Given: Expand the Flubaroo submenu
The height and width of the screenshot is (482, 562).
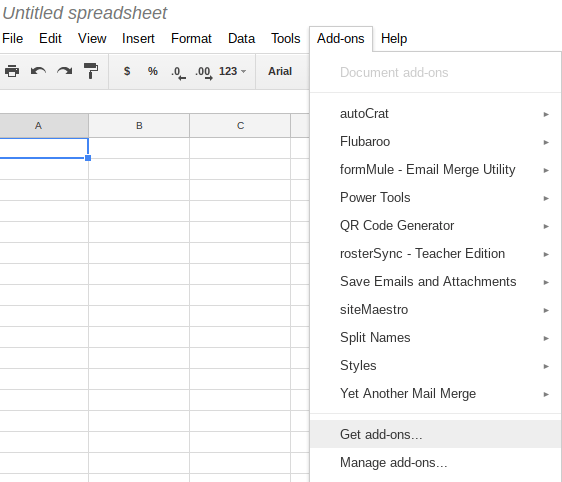Looking at the screenshot, I should click(435, 142).
